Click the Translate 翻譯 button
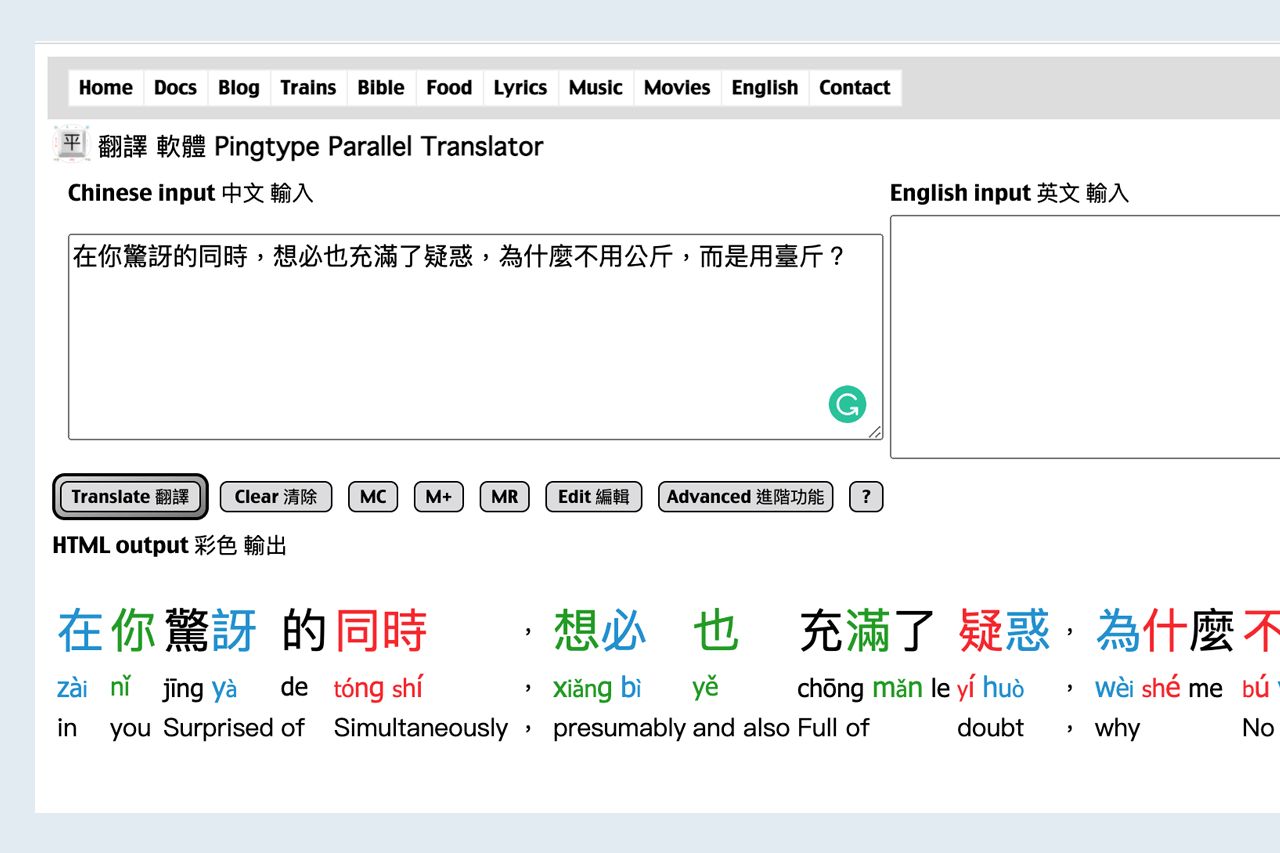 [x=130, y=497]
